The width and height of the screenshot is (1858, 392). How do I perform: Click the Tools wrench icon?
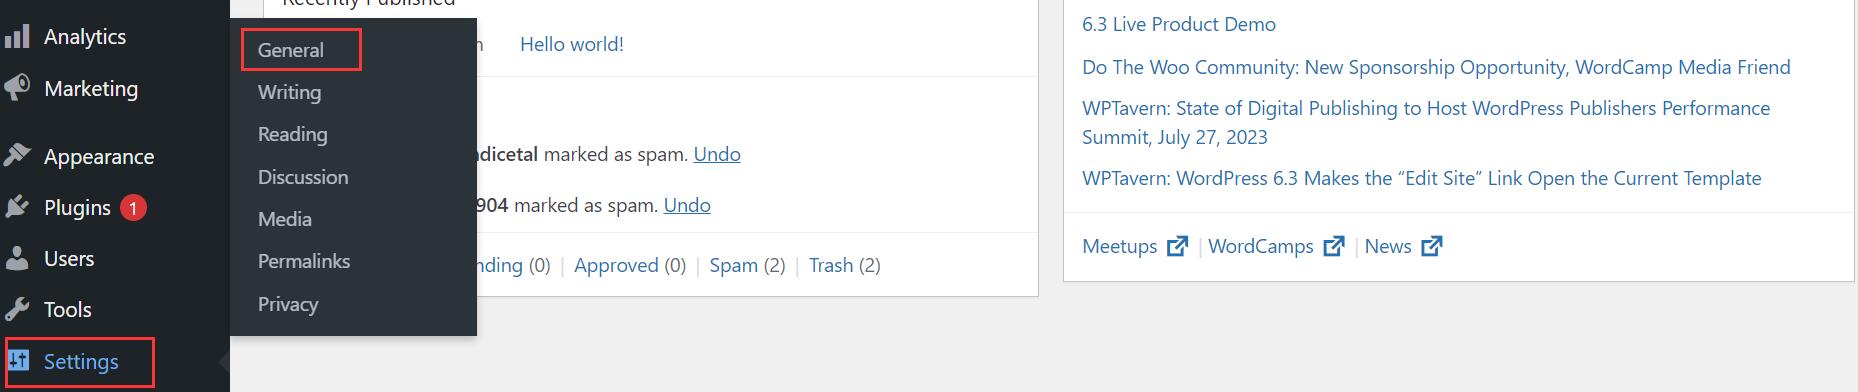(x=17, y=309)
